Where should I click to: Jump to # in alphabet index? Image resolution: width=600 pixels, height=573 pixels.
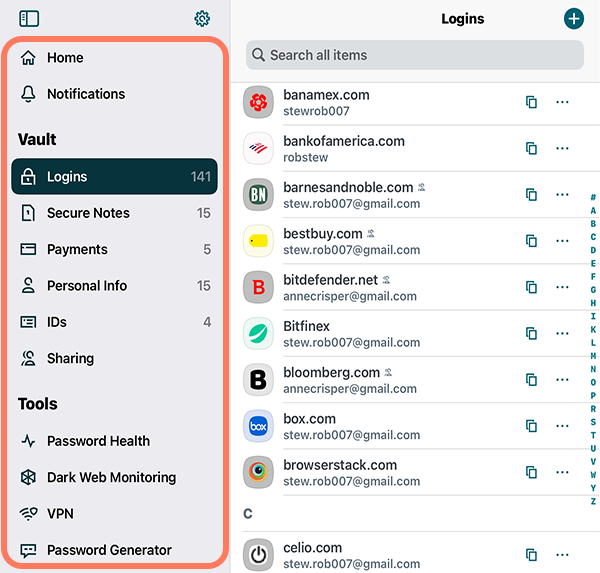click(593, 198)
